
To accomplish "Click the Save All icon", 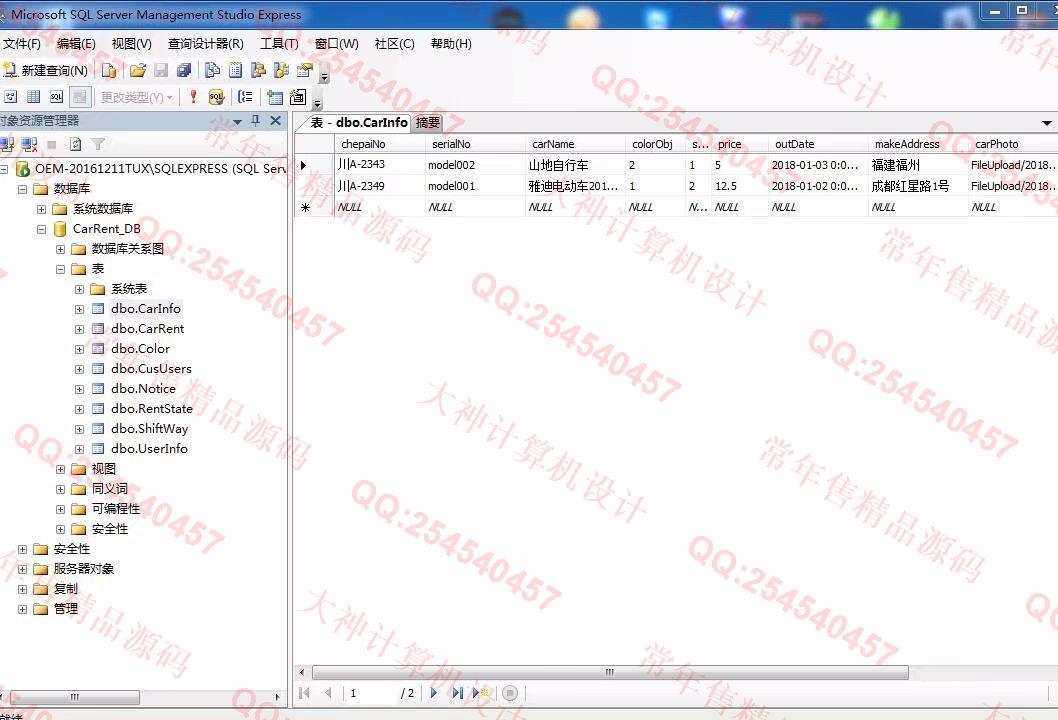I will (x=184, y=70).
